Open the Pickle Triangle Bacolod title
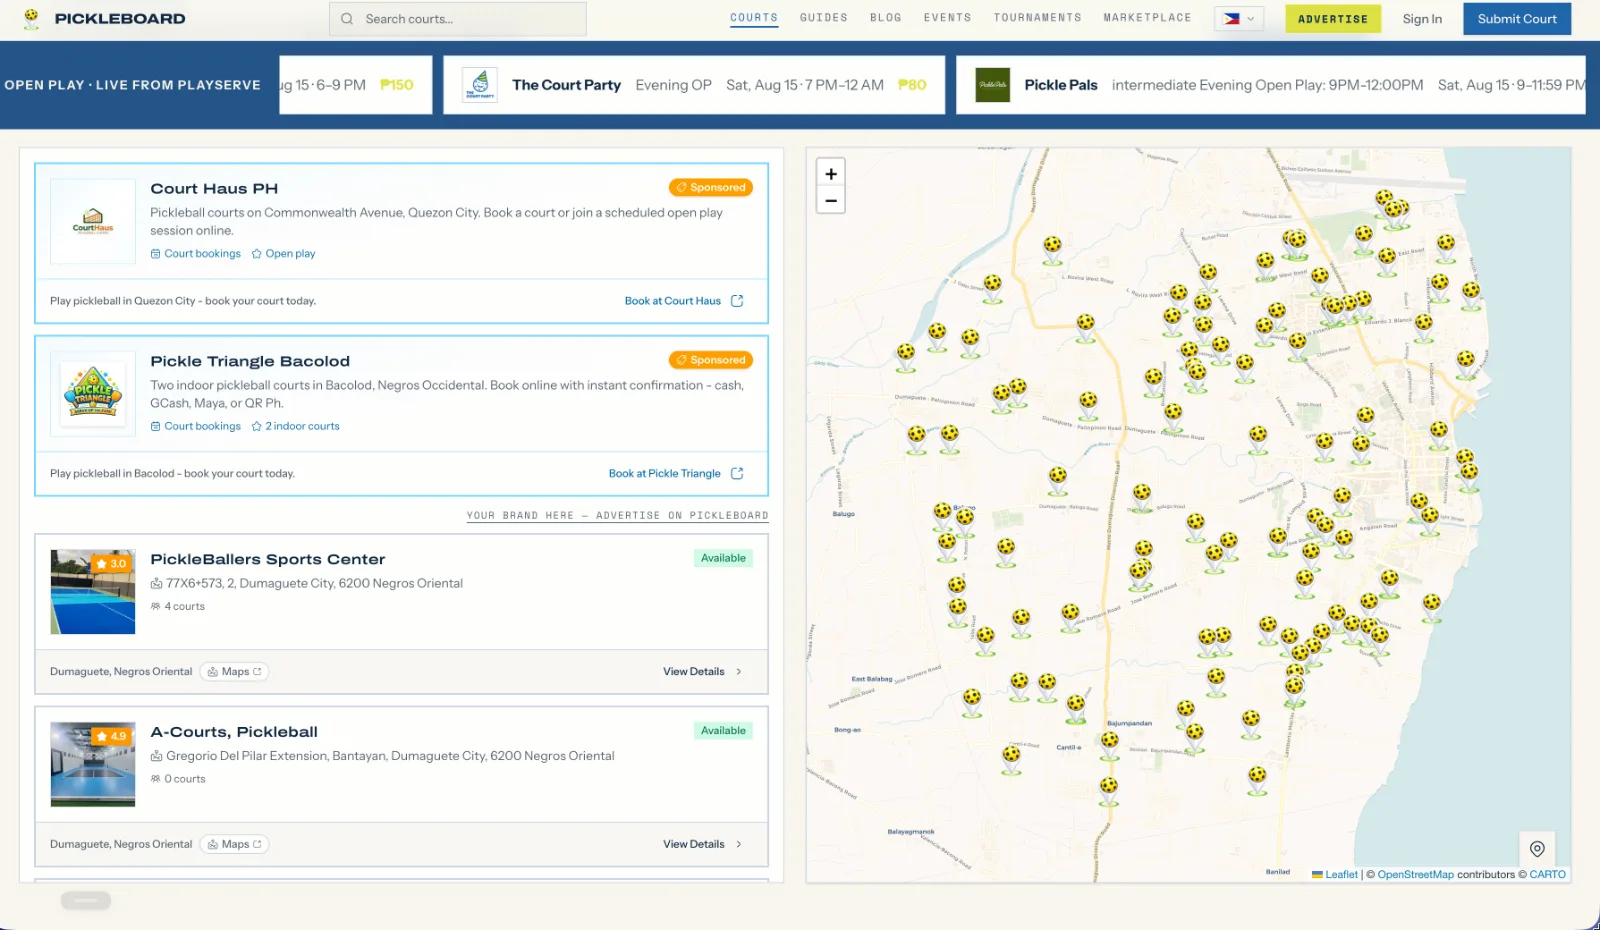The image size is (1600, 930). tap(250, 361)
